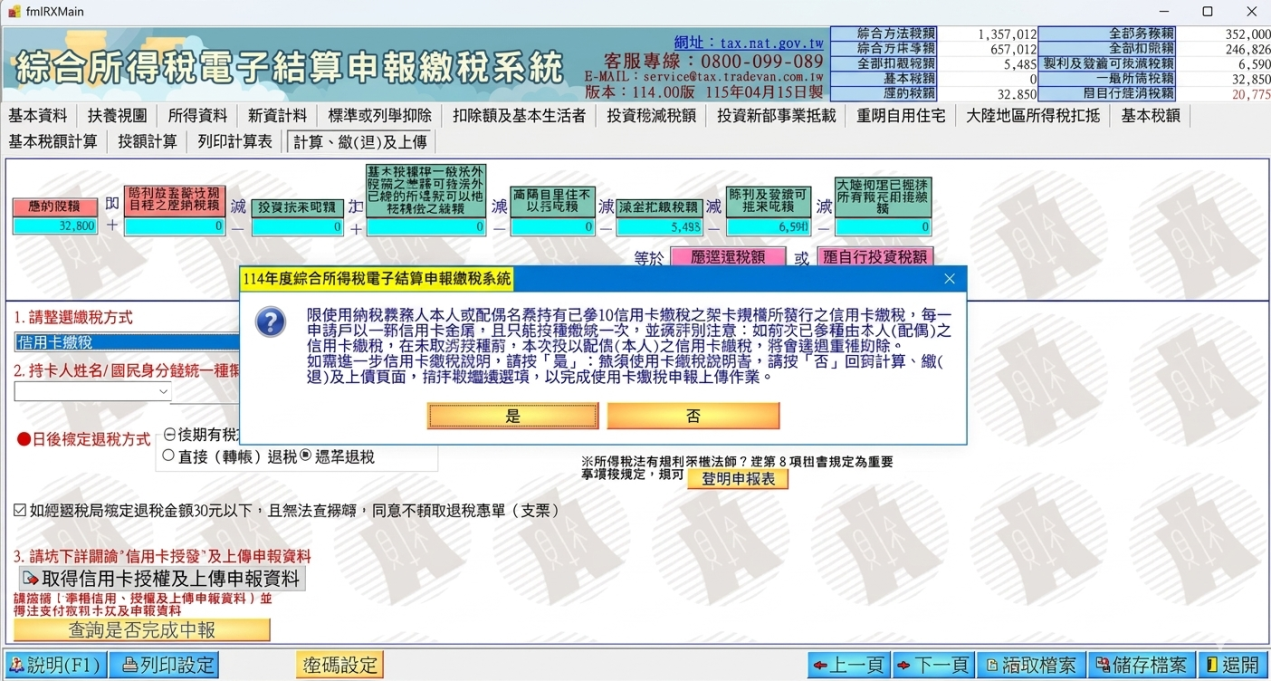Select 直接（轉帳）退稅 radio button
The width and height of the screenshot is (1271, 681).
pyautogui.click(x=169, y=456)
